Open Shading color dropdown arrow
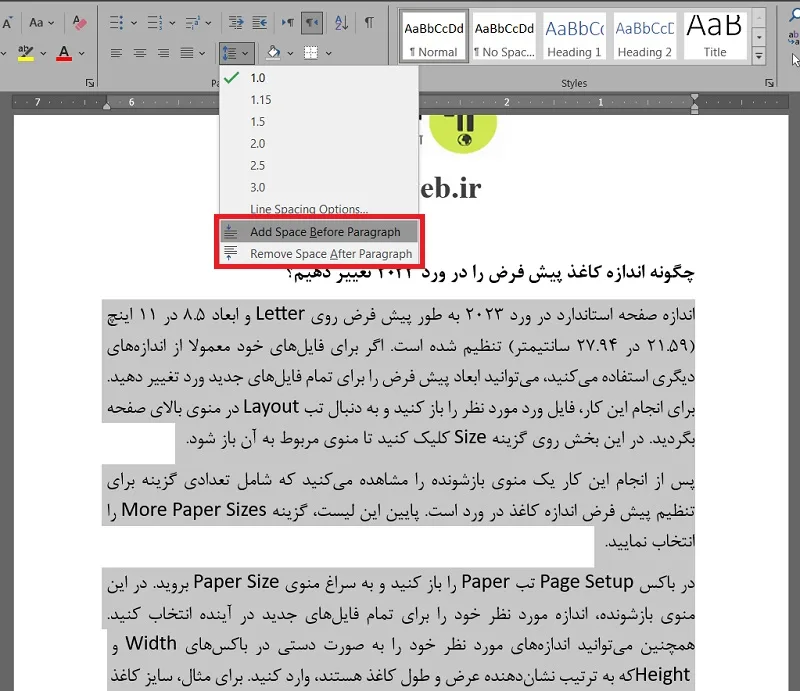Screen dimensions: 800x691 tap(290, 53)
